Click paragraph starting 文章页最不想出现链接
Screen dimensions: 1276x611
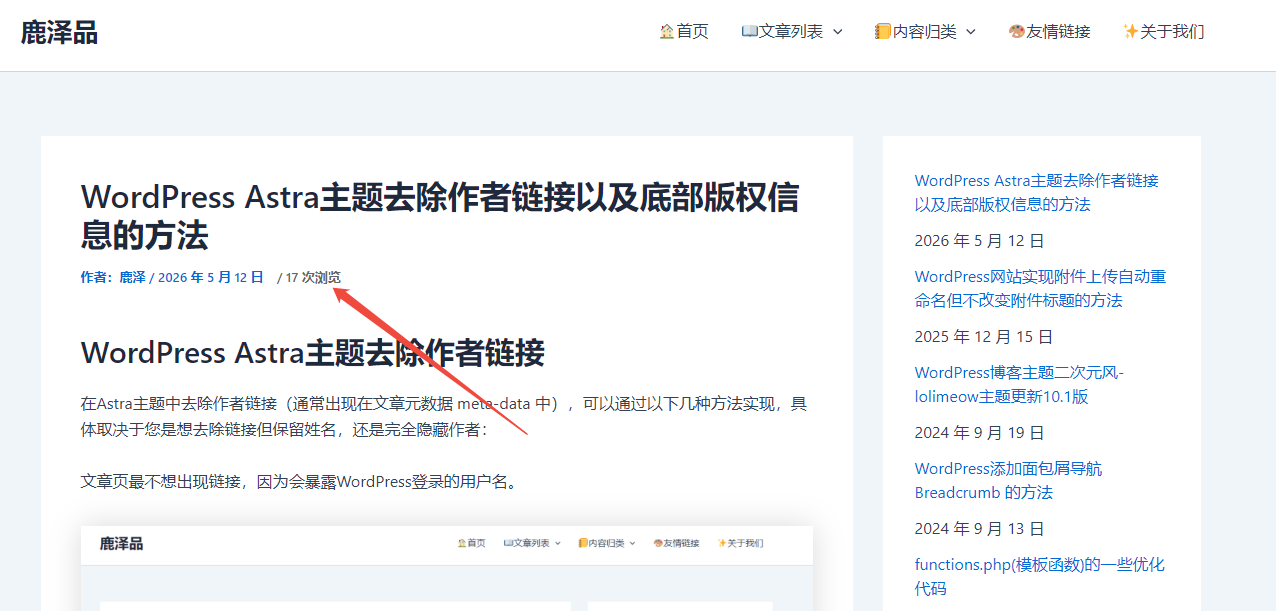301,482
